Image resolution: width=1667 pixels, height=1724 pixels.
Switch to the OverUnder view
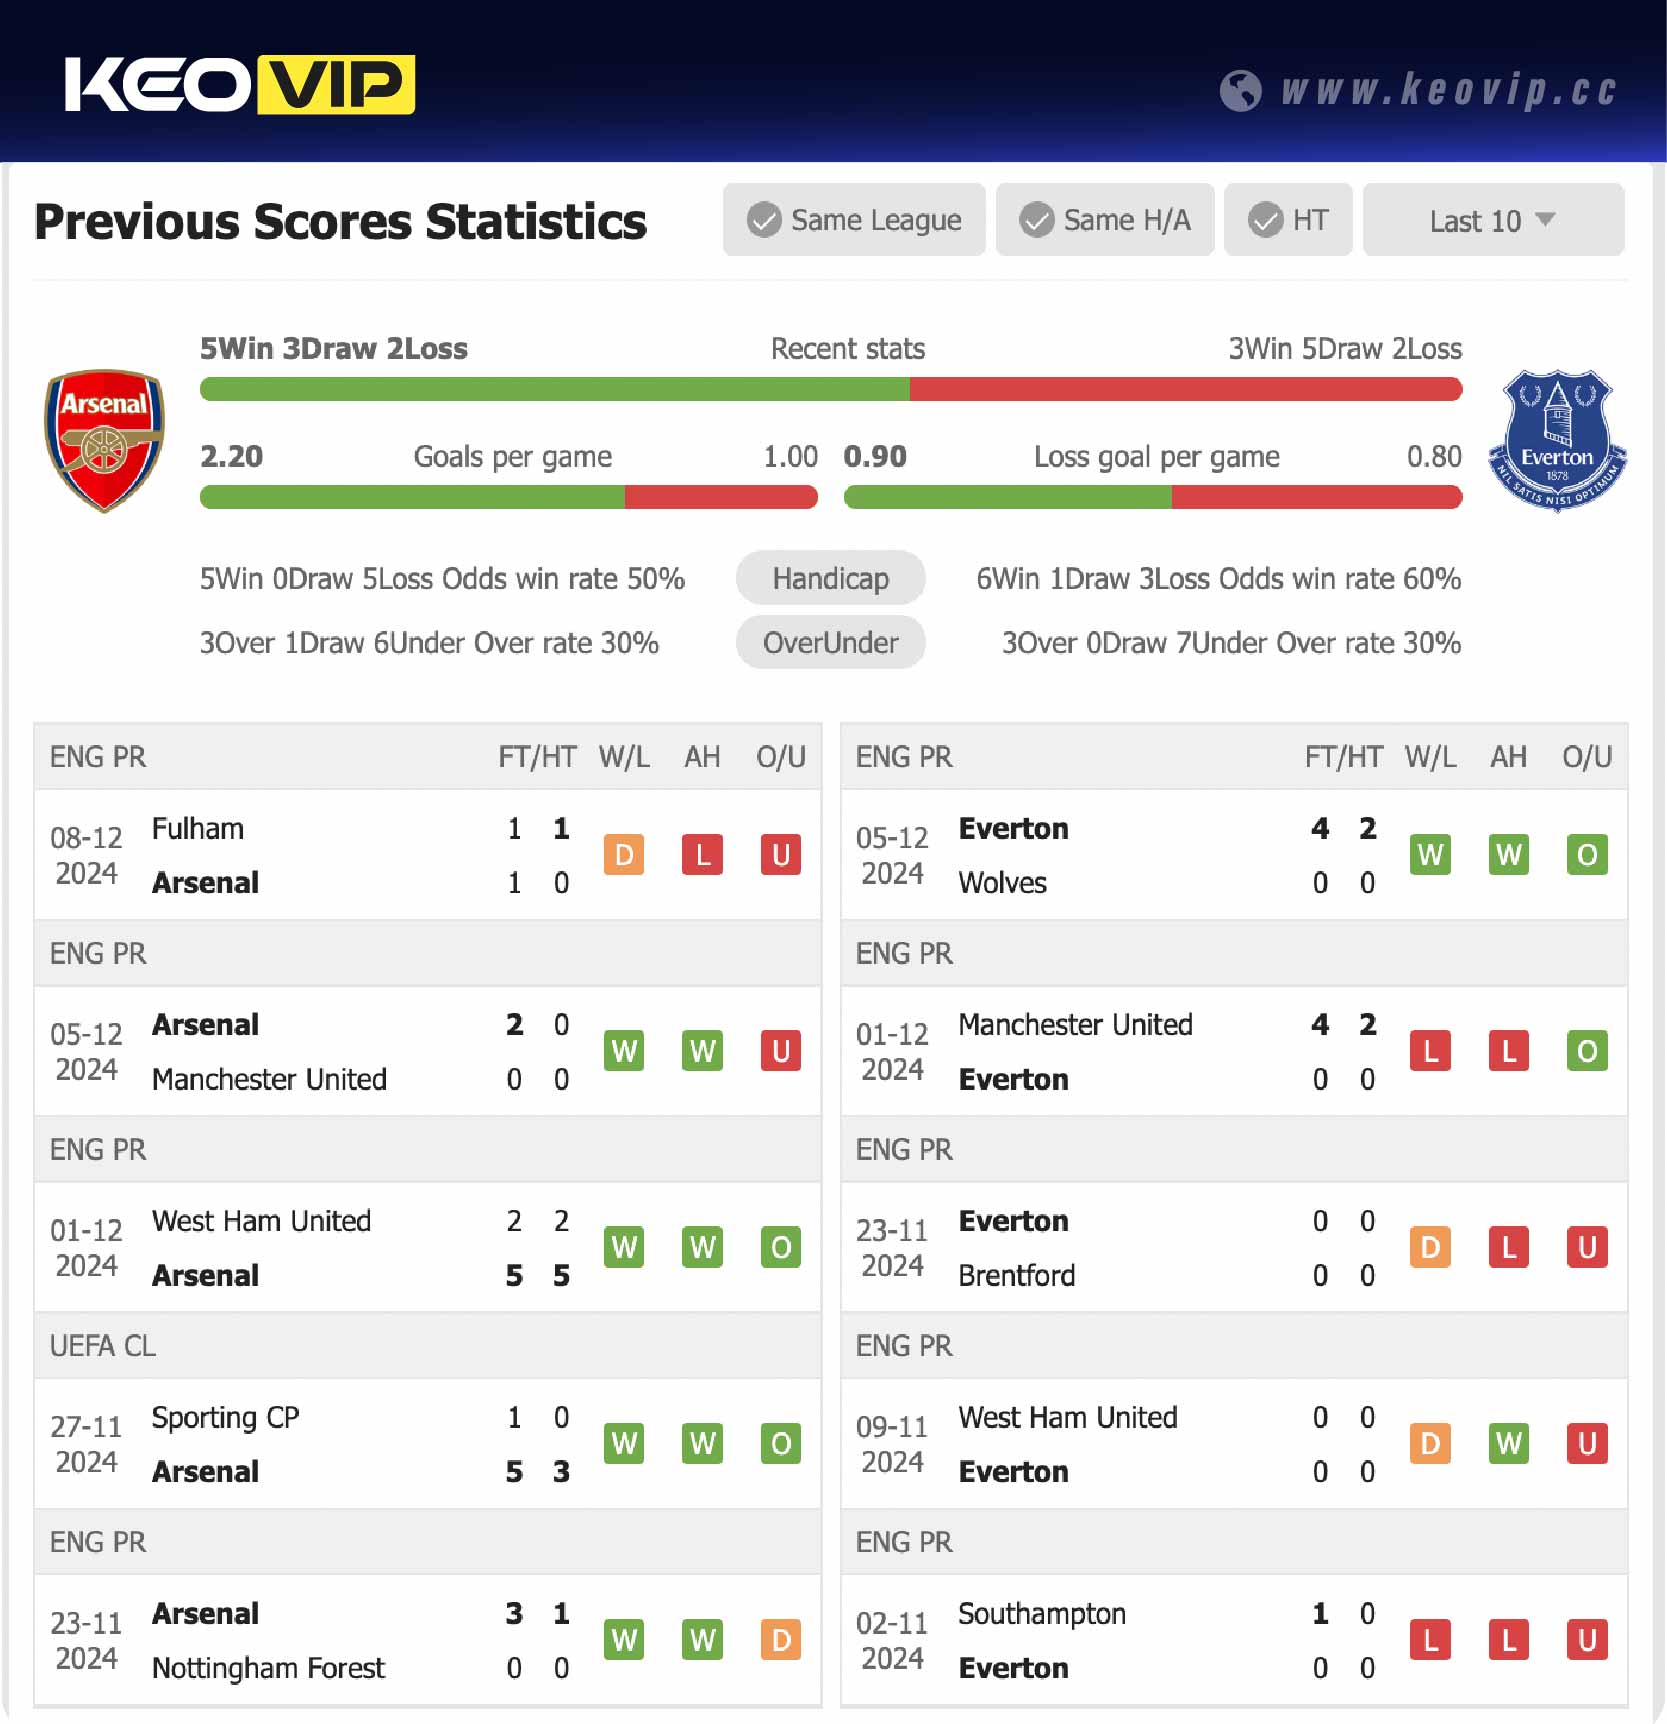tap(830, 643)
